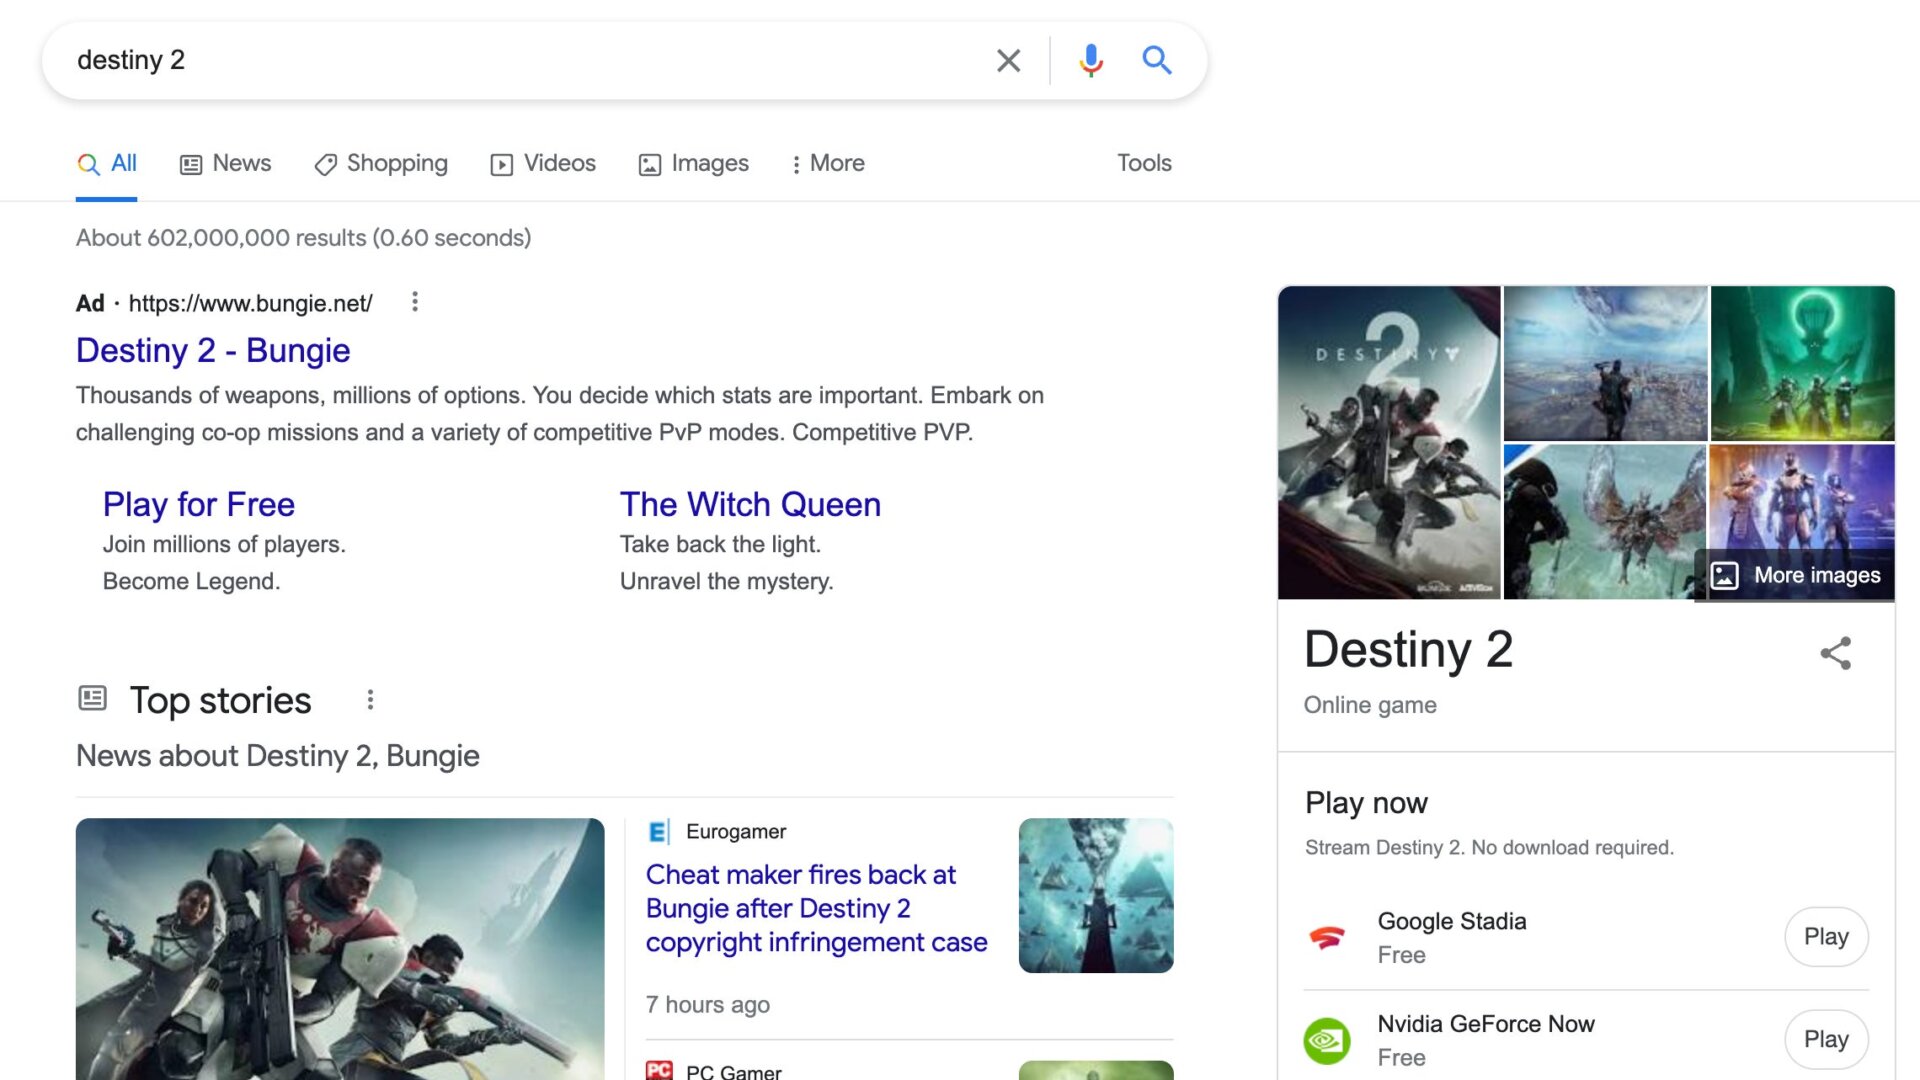Screen dimensions: 1920x1080
Task: Click the Play for Free sitelink
Action: coord(198,504)
